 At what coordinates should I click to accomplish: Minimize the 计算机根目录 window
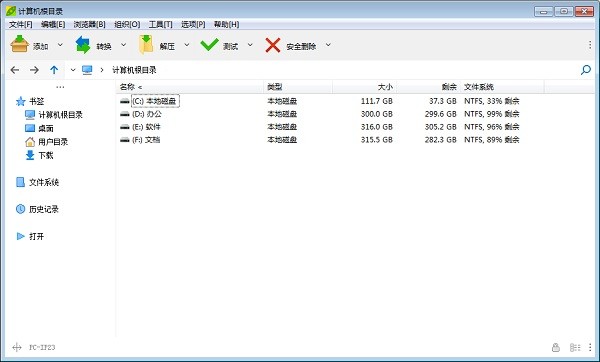[x=543, y=11]
